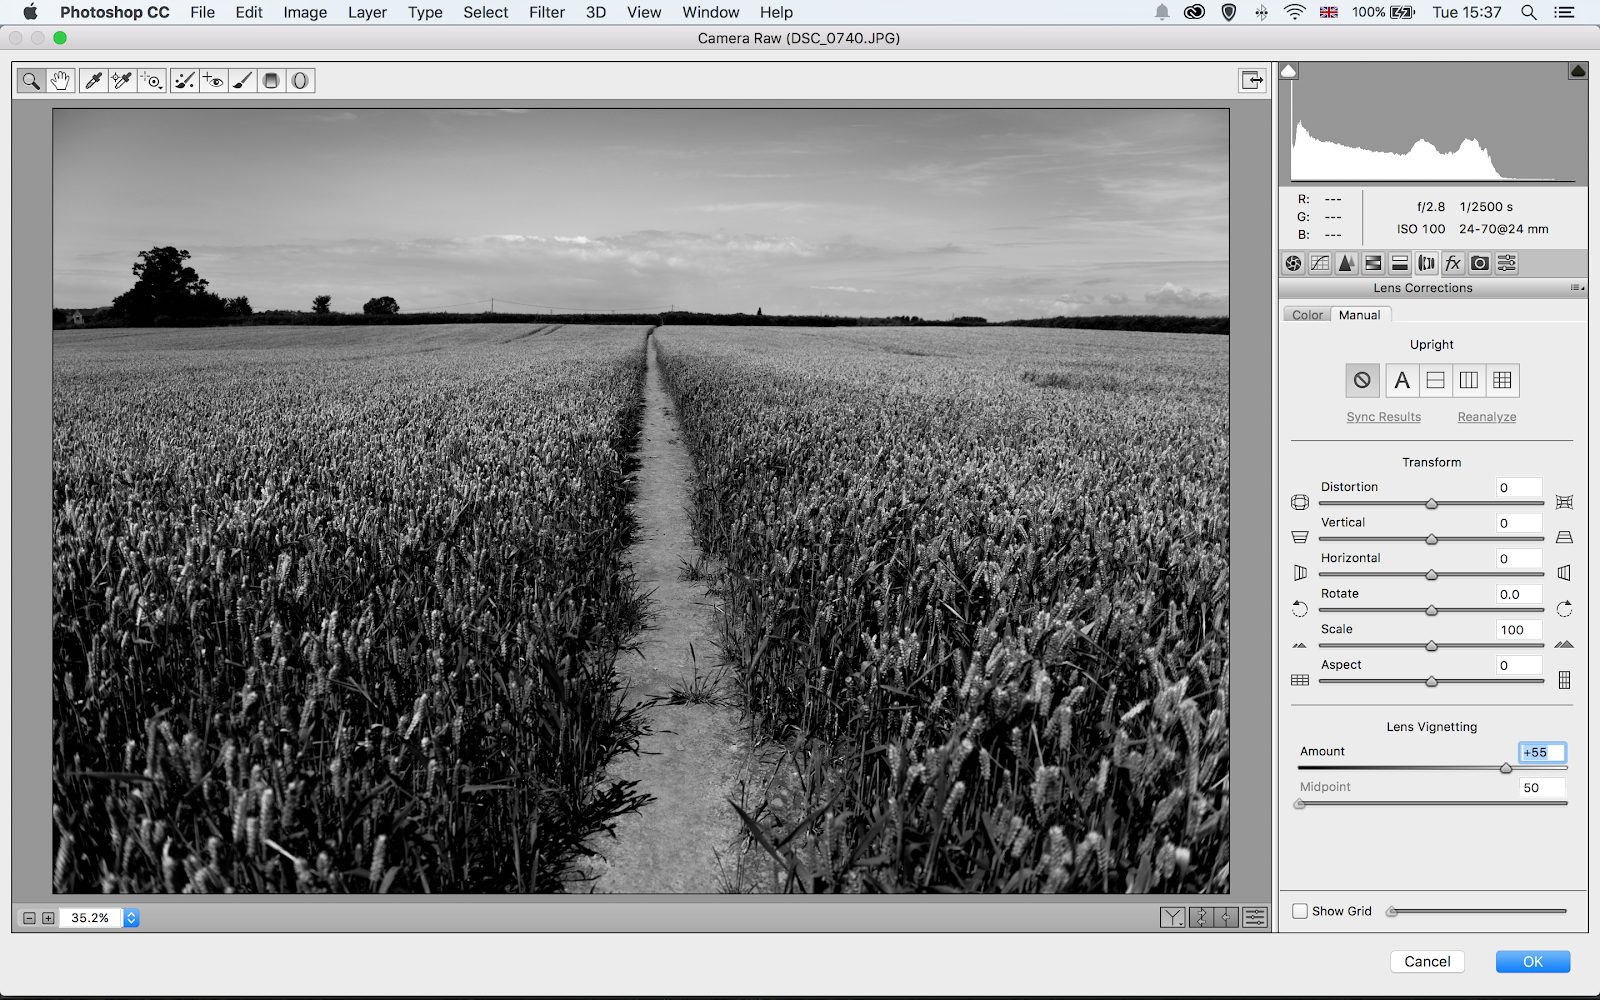
Task: Open the Apple menu
Action: pyautogui.click(x=30, y=12)
